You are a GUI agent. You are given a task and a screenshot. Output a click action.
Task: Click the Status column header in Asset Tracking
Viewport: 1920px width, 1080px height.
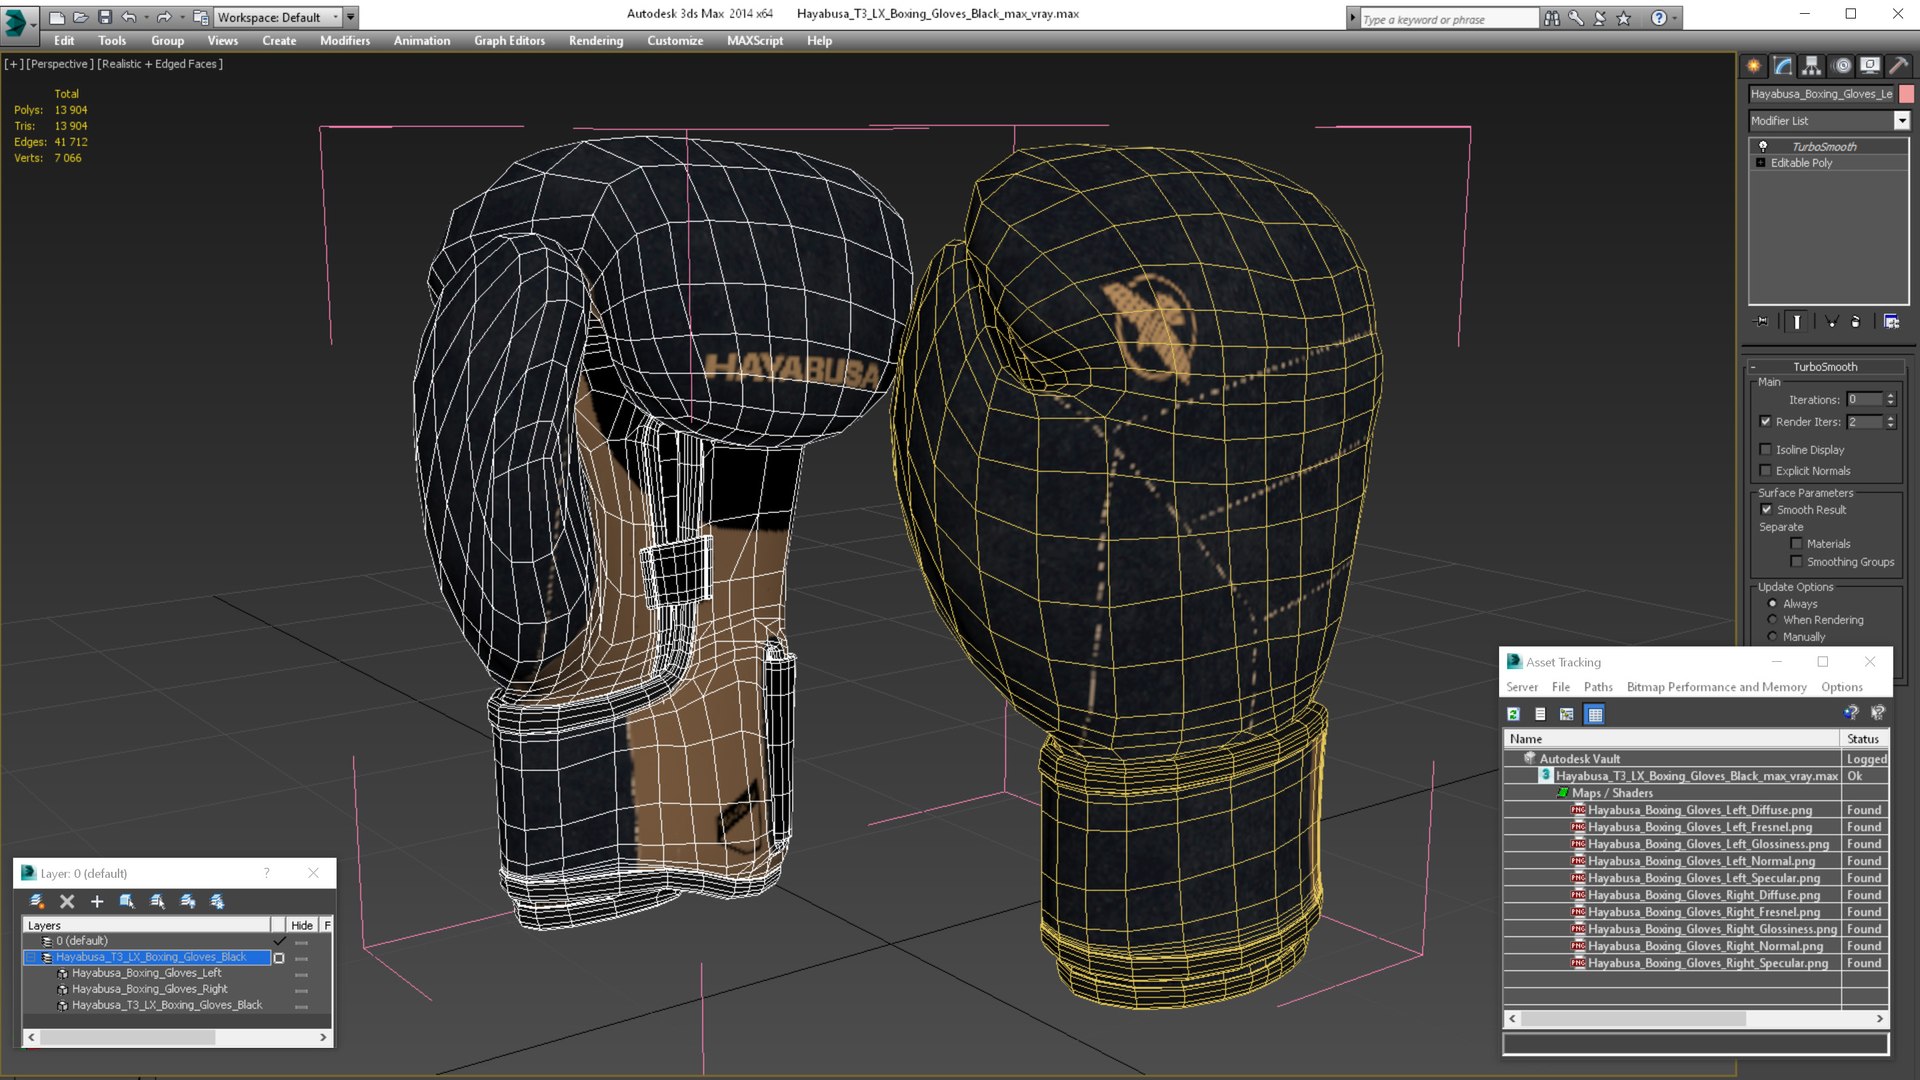1863,739
